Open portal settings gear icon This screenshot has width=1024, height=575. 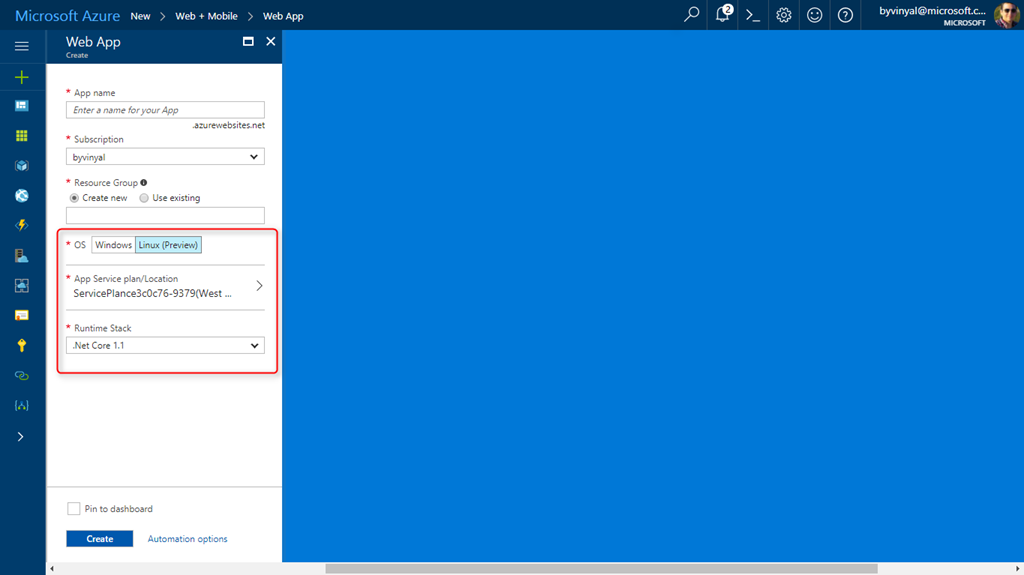[x=784, y=15]
